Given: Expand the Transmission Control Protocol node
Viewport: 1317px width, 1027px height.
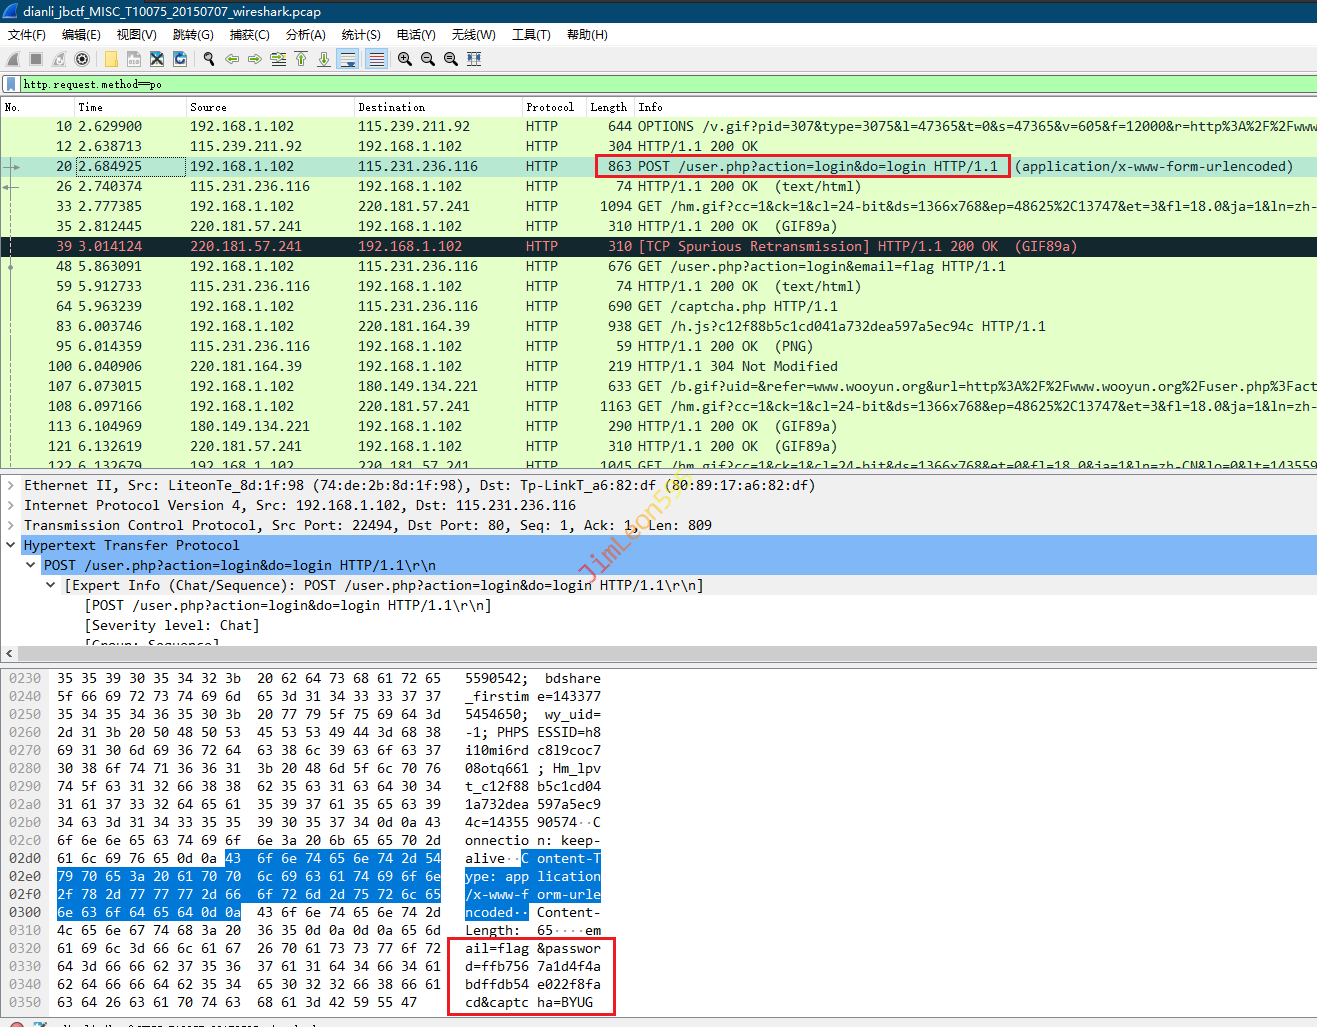Looking at the screenshot, I should pyautogui.click(x=11, y=526).
